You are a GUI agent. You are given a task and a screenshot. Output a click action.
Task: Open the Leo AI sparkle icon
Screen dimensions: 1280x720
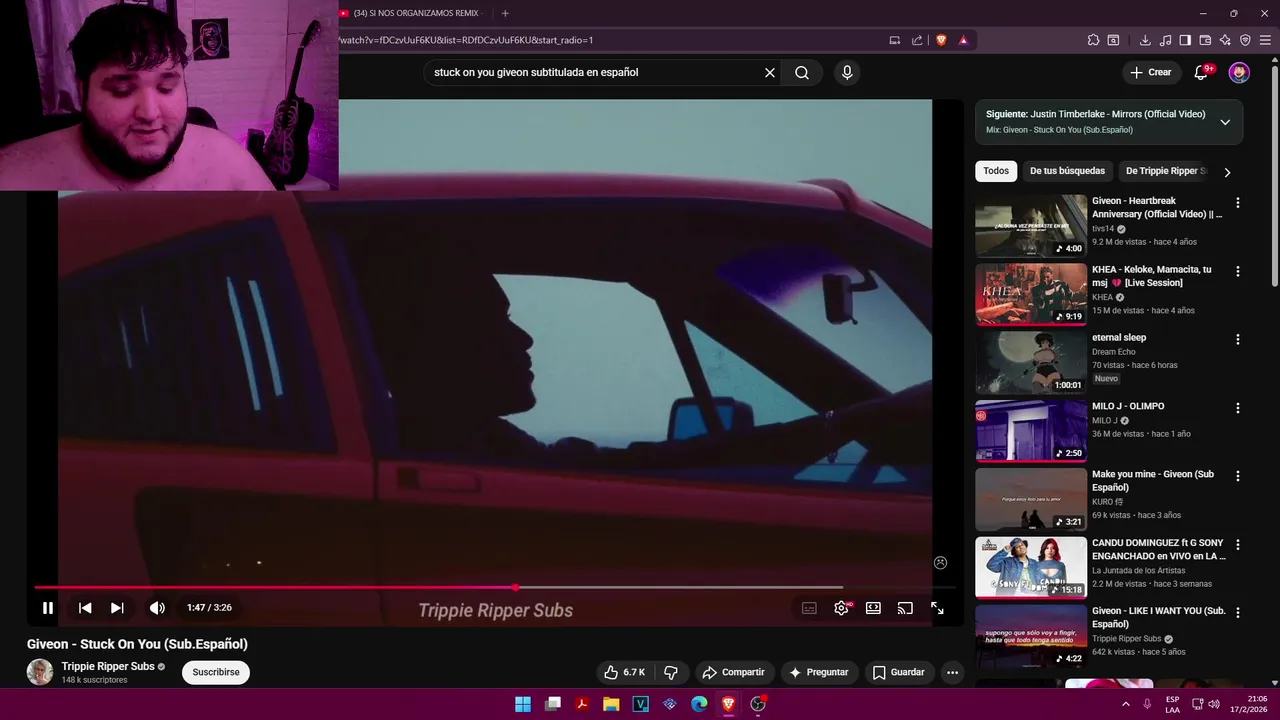tap(1225, 40)
